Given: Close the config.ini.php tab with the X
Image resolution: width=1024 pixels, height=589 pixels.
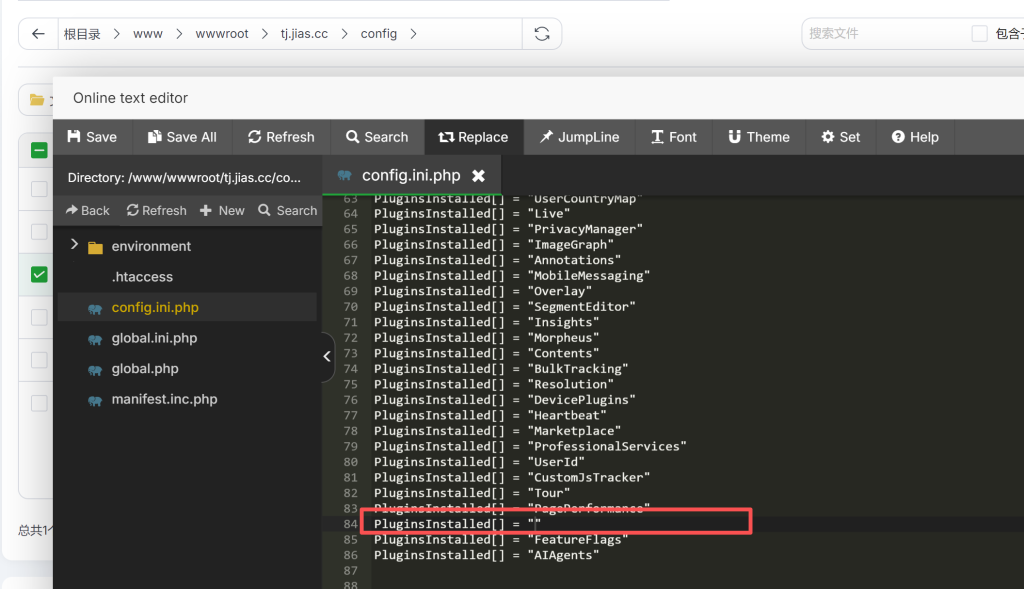Looking at the screenshot, I should (x=479, y=176).
